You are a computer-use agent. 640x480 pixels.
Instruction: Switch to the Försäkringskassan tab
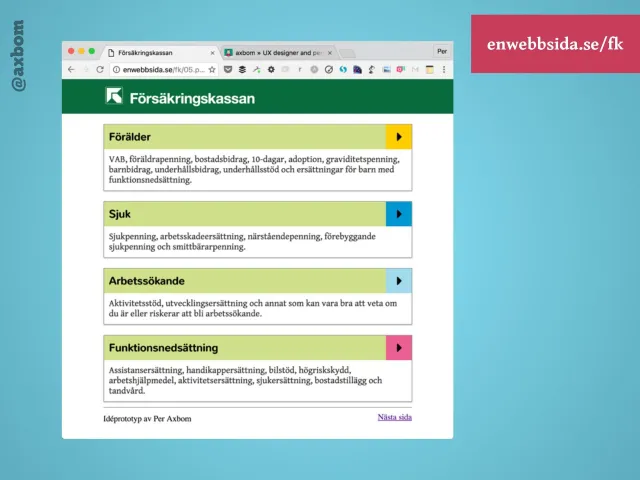[161, 53]
